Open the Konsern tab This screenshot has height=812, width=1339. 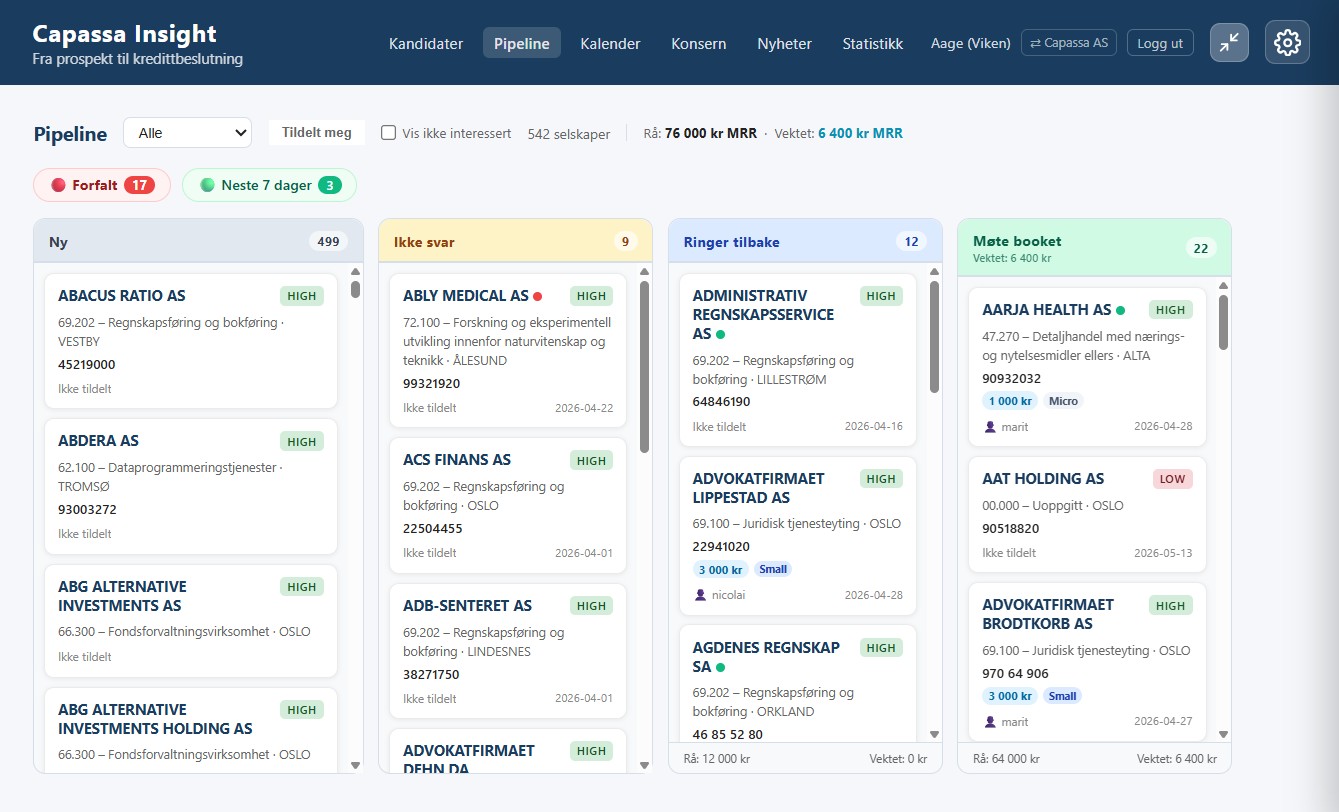(x=699, y=43)
